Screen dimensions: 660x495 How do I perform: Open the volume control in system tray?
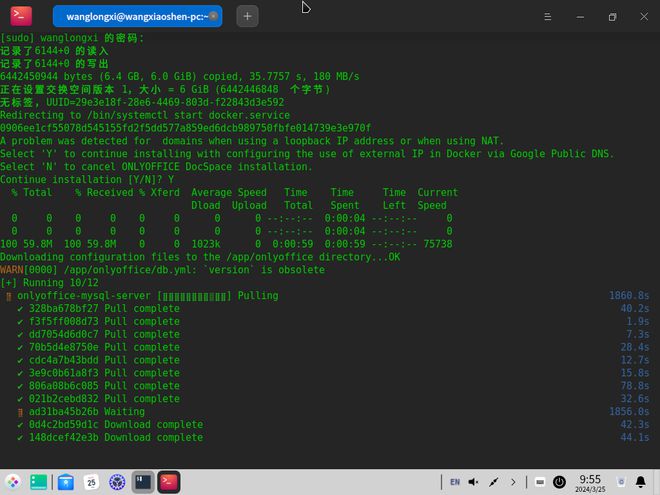474,482
